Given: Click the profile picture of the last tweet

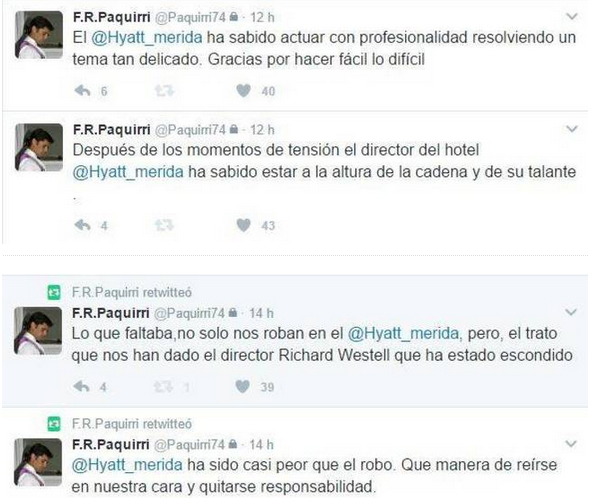Looking at the screenshot, I should [x=38, y=462].
